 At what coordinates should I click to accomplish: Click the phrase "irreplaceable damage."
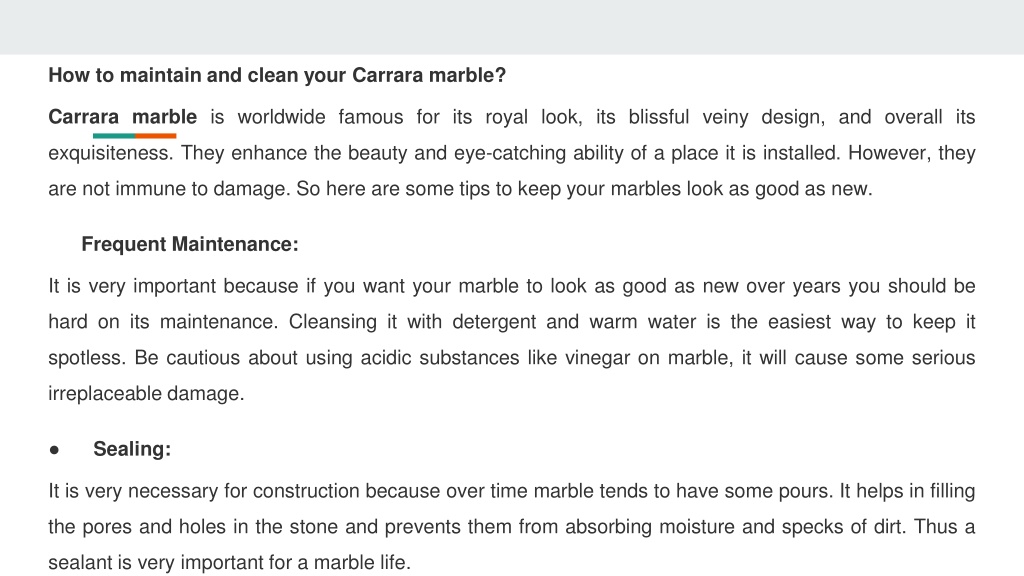pos(146,394)
